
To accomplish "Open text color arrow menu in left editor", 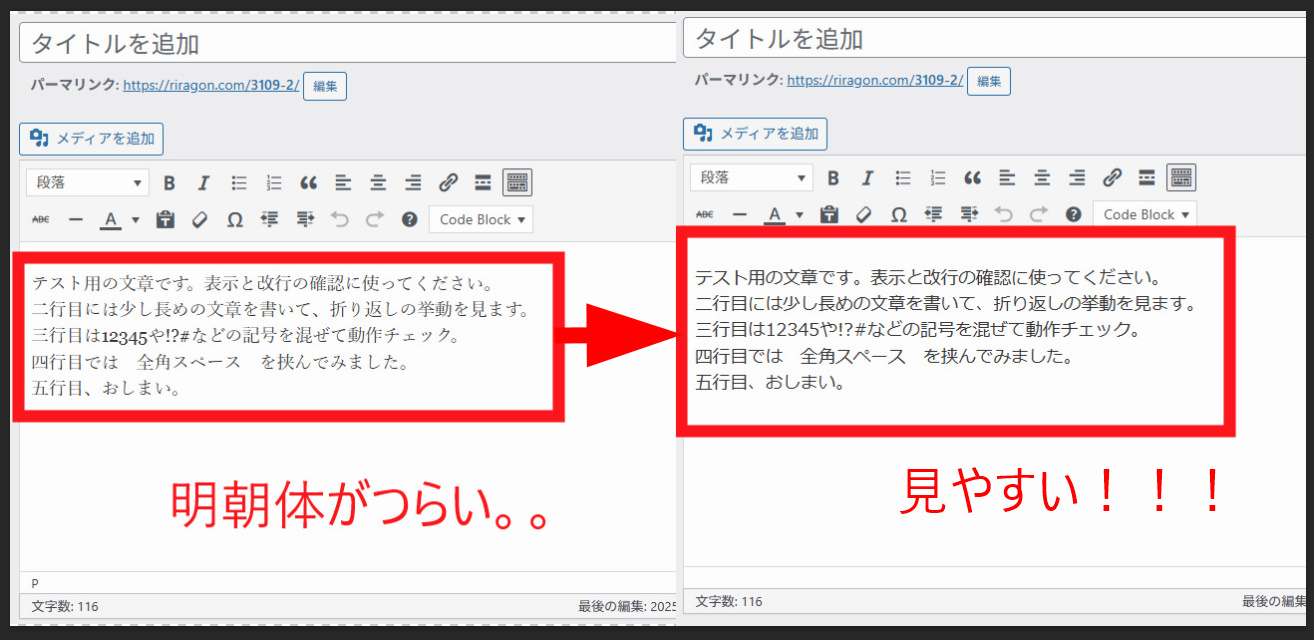I will (x=135, y=220).
